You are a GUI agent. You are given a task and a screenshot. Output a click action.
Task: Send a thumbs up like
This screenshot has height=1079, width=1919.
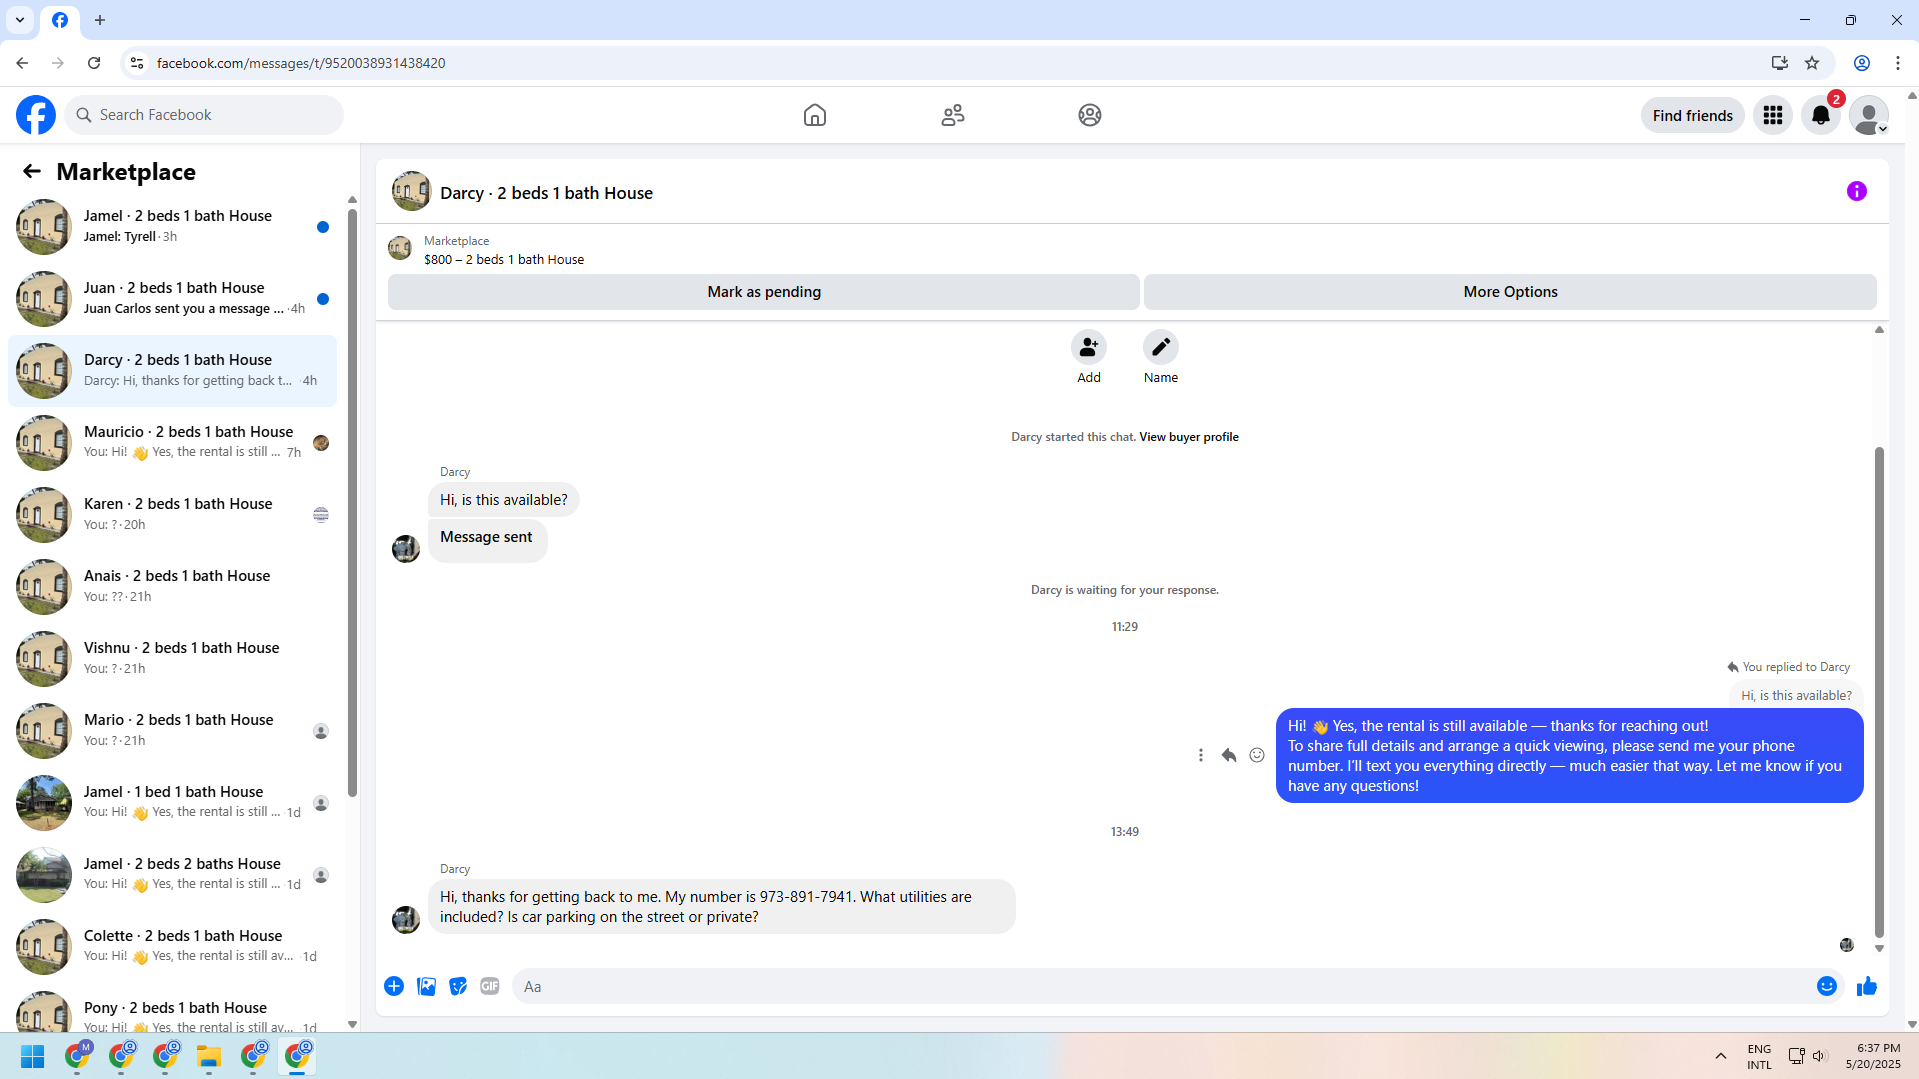pyautogui.click(x=1867, y=987)
